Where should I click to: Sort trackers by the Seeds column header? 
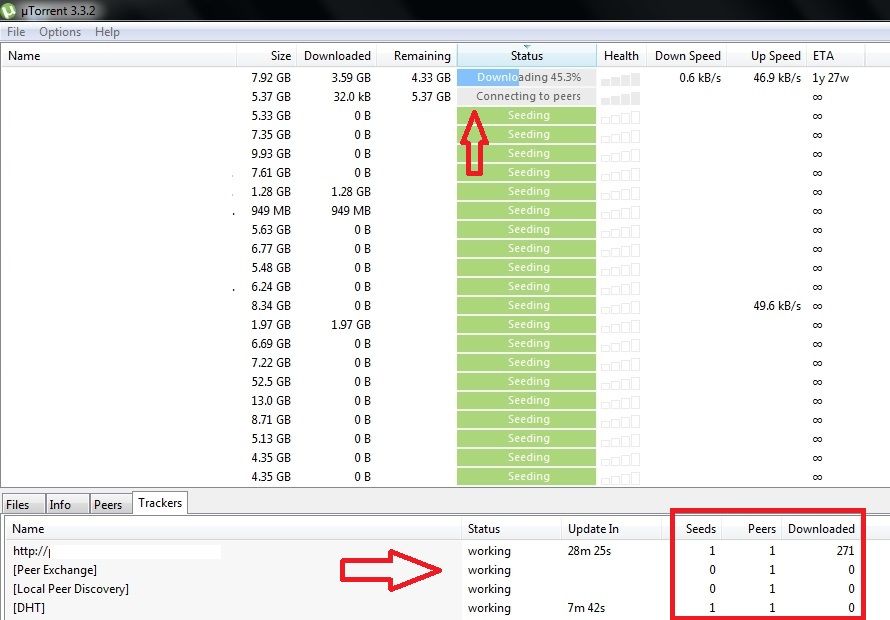click(700, 529)
